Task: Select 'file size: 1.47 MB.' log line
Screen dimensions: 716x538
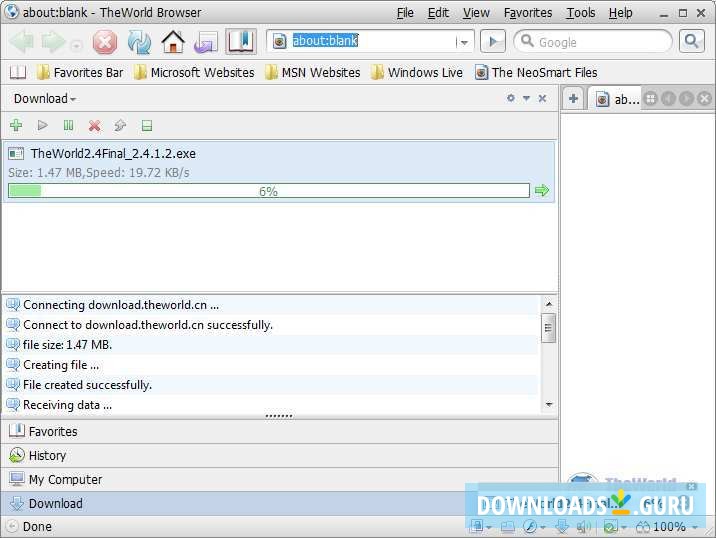Action: tap(271, 345)
